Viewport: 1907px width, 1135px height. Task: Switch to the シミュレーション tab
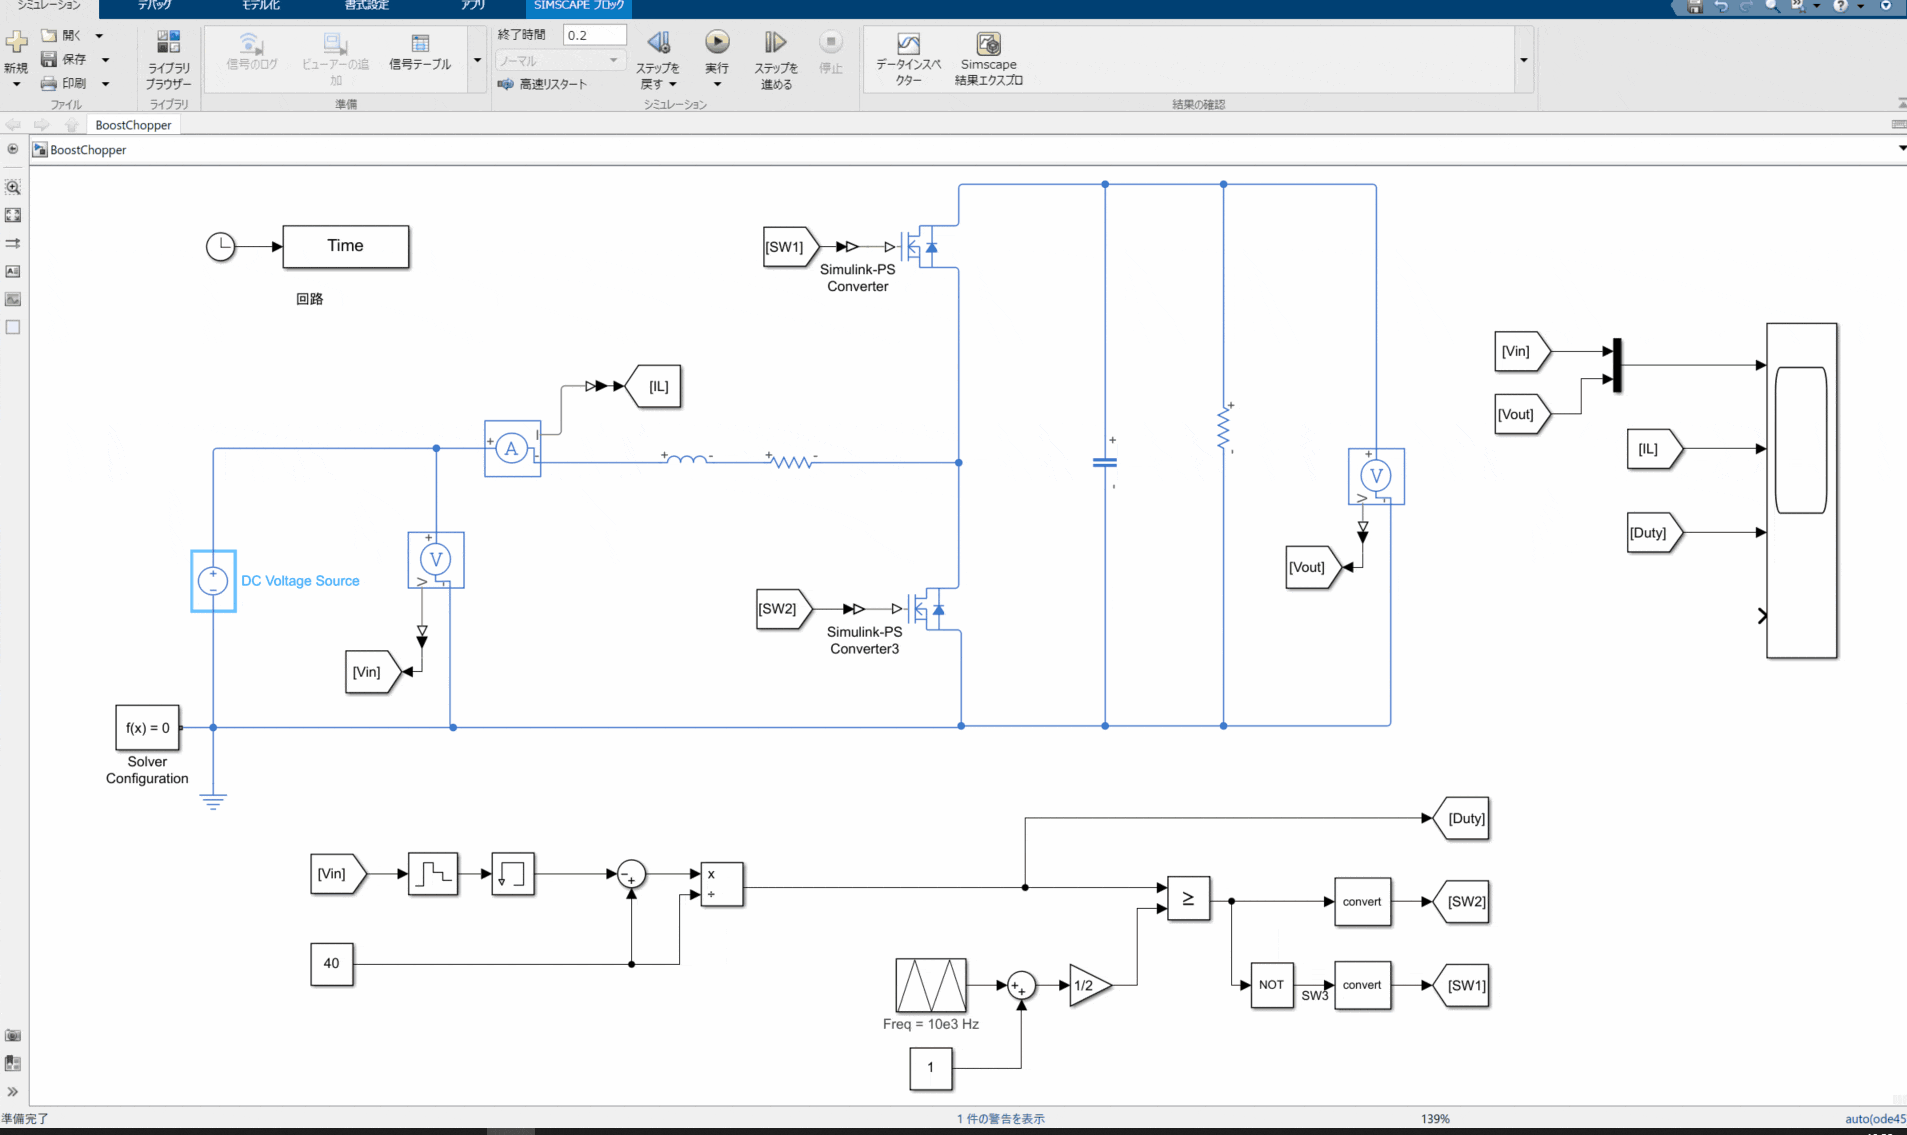point(49,6)
